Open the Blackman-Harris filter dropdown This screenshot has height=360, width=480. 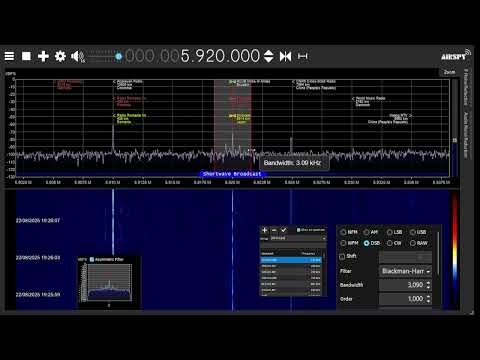(x=405, y=271)
